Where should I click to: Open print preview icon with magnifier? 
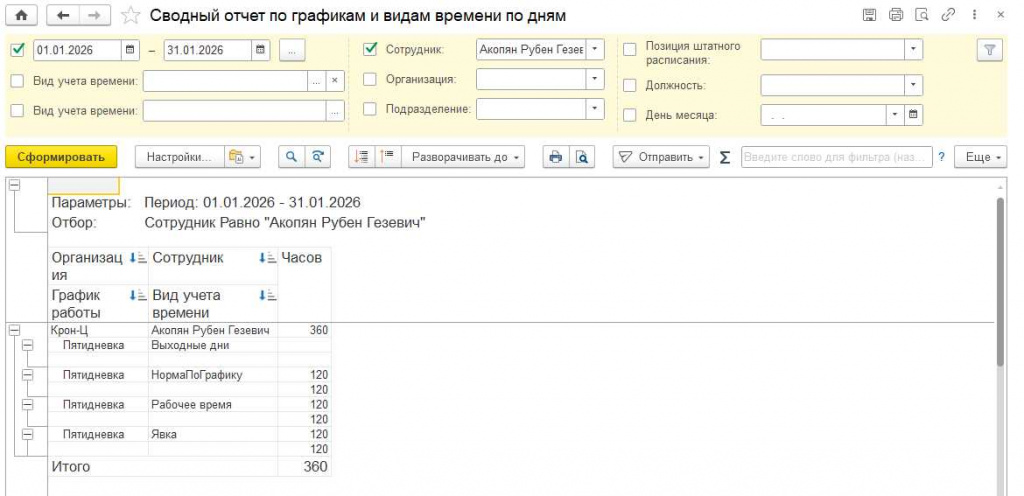click(x=582, y=157)
